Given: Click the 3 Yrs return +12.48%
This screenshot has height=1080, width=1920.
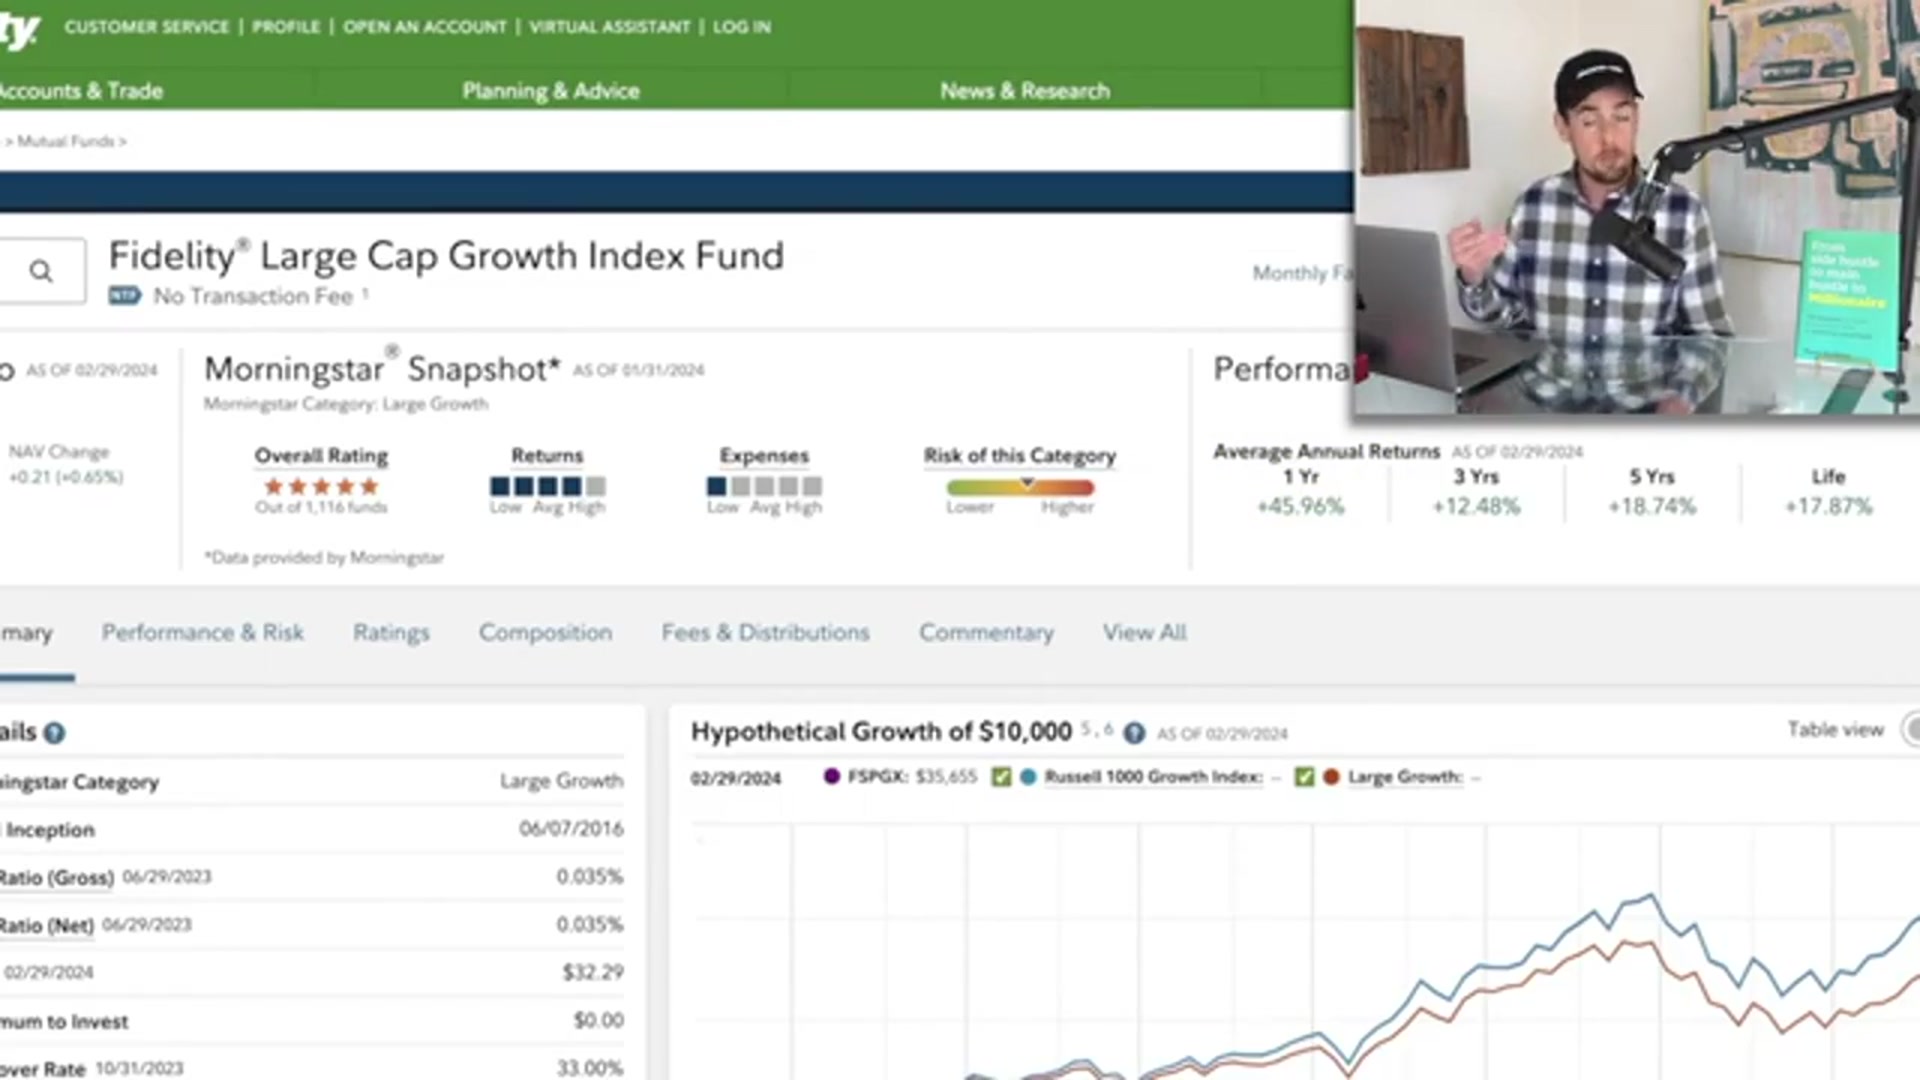Looking at the screenshot, I should [x=1476, y=506].
